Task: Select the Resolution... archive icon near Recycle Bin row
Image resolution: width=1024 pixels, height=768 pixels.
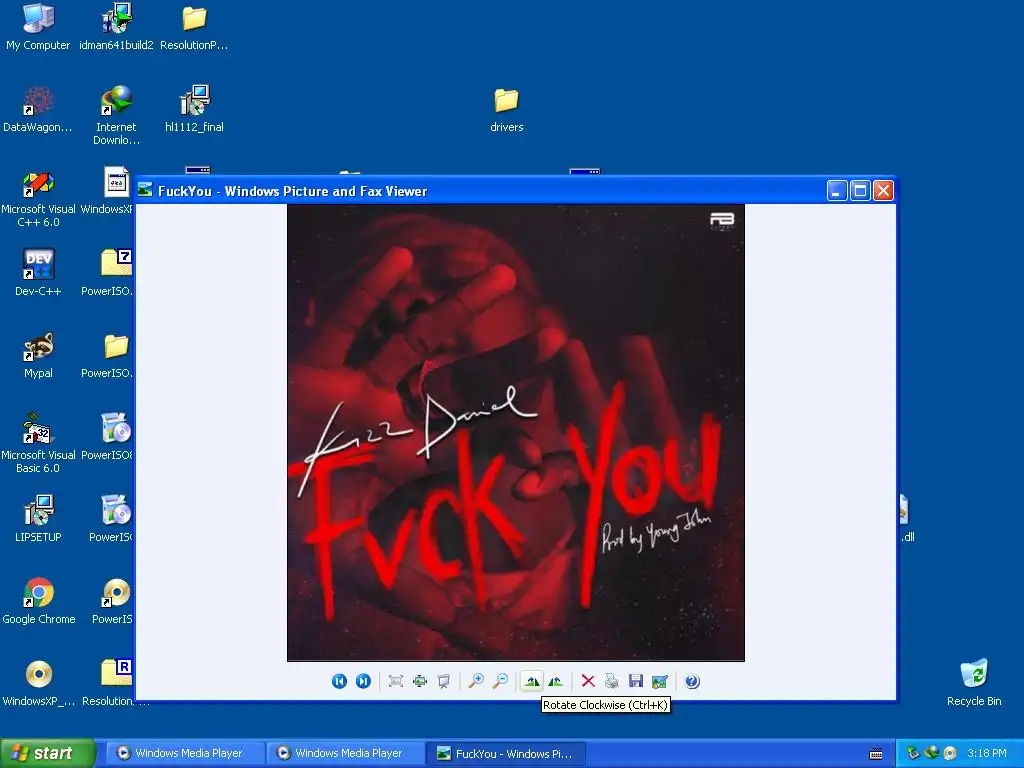Action: click(x=116, y=683)
